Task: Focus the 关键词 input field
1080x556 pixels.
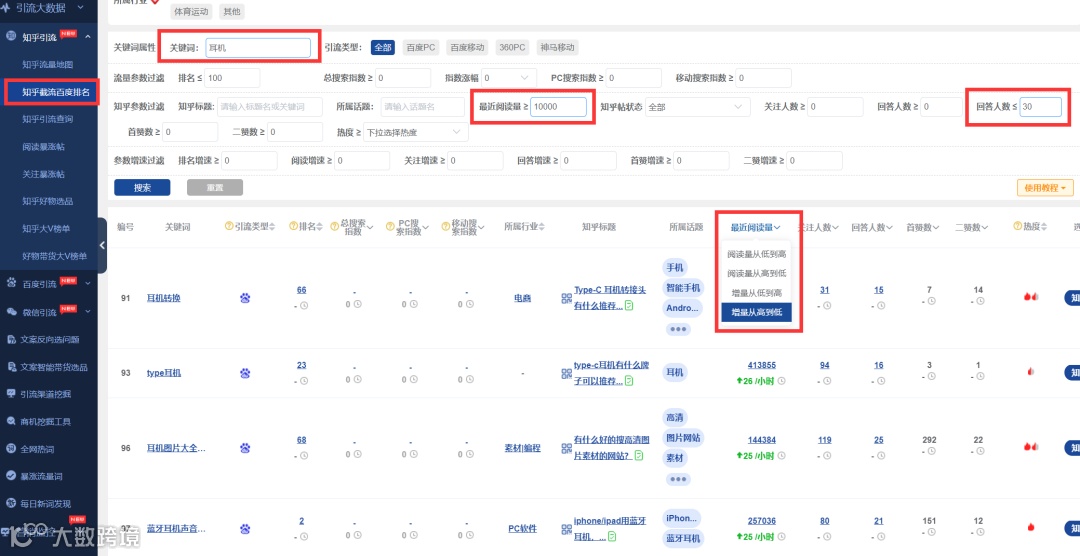Action: (x=258, y=48)
